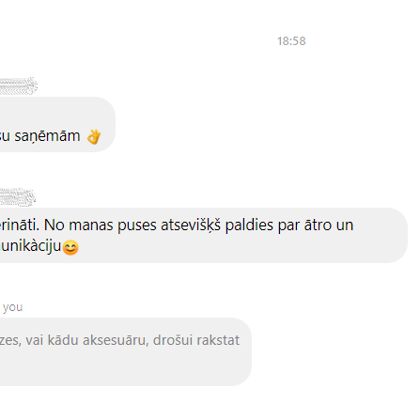Click the word 'aksesuāru' in the reply

(114, 340)
